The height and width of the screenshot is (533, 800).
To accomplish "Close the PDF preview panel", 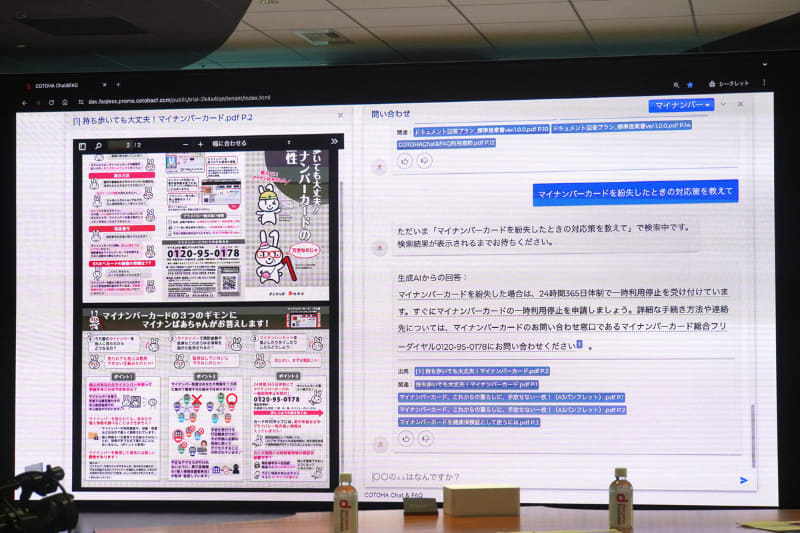I will tap(340, 116).
